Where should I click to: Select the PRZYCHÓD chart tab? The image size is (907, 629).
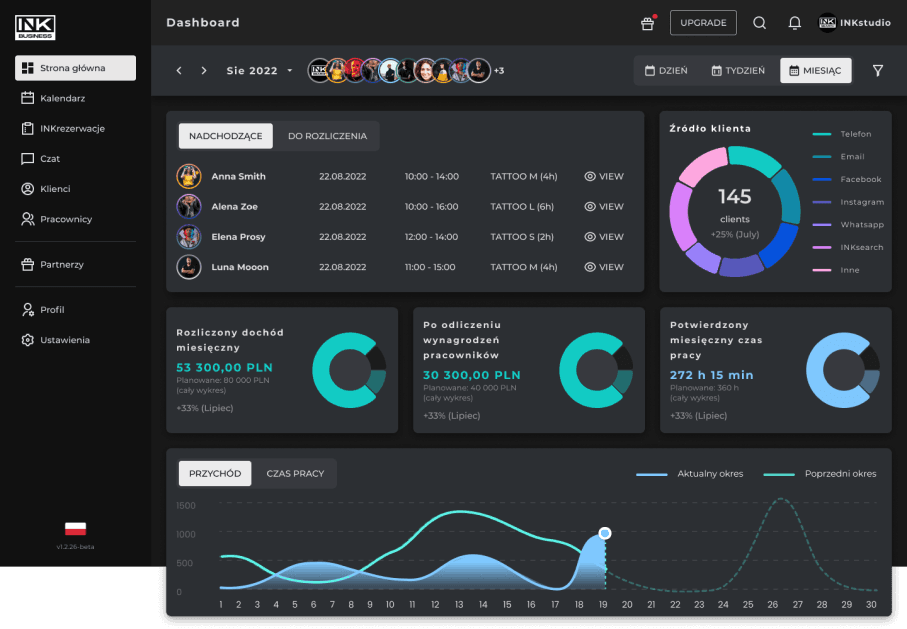point(215,473)
